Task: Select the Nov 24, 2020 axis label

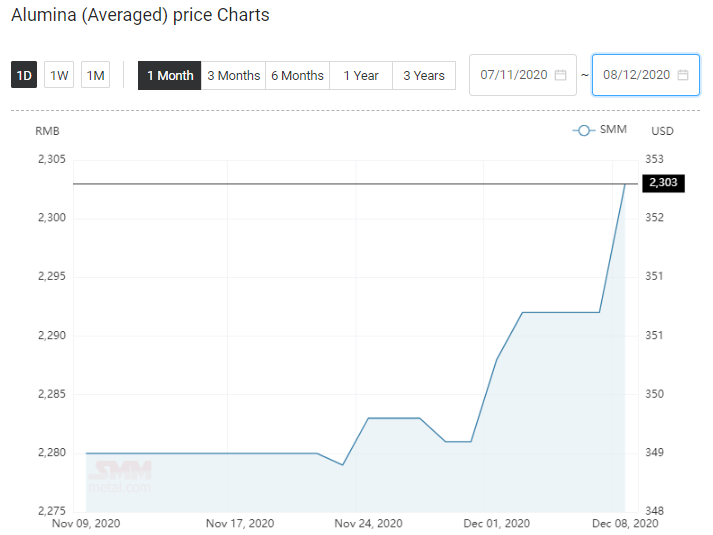Action: pyautogui.click(x=368, y=524)
